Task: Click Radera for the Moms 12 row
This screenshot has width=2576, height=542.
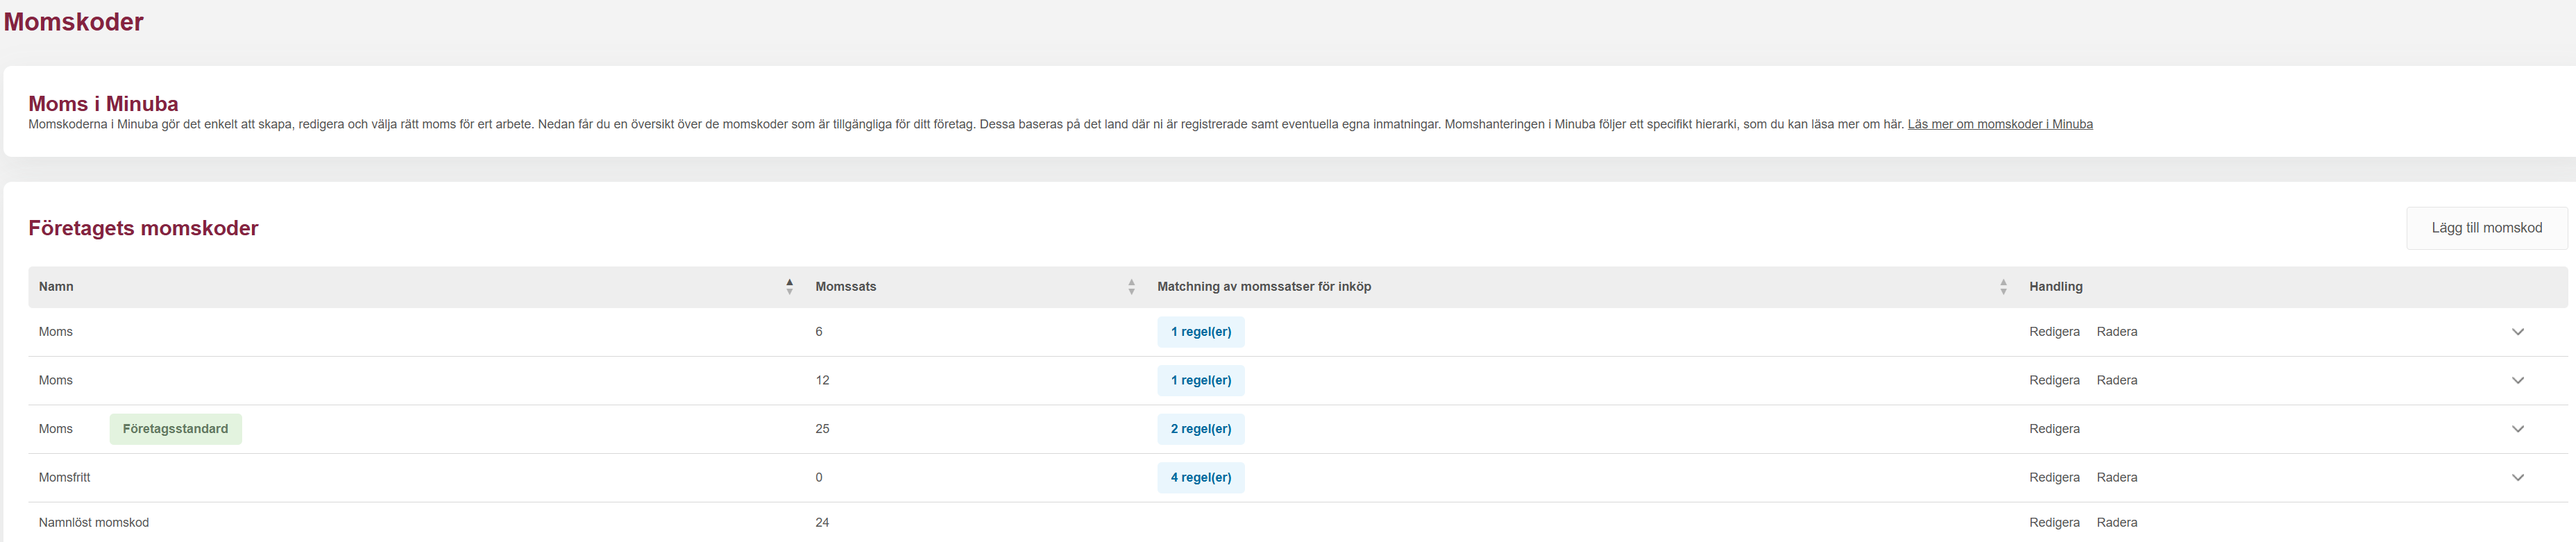Action: pyautogui.click(x=2116, y=380)
